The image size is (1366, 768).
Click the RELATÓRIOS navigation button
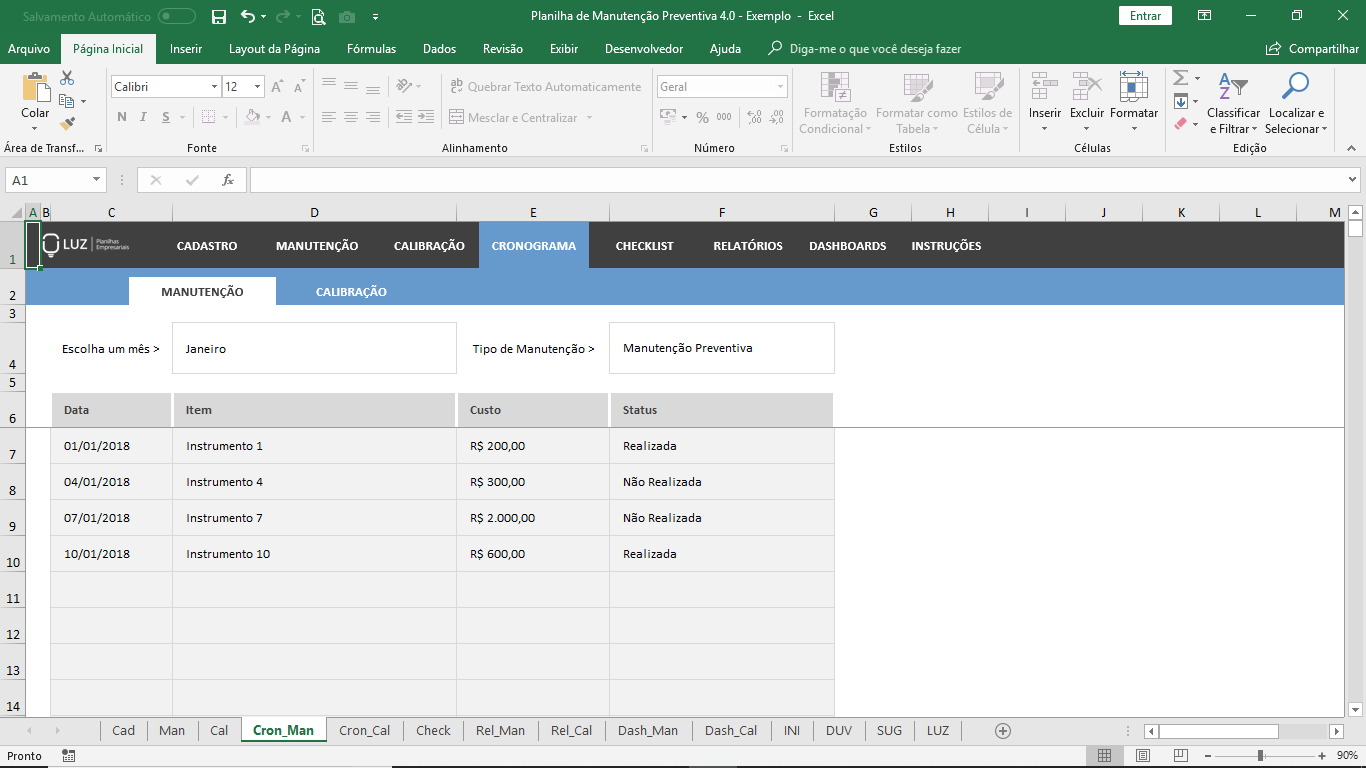coord(747,246)
